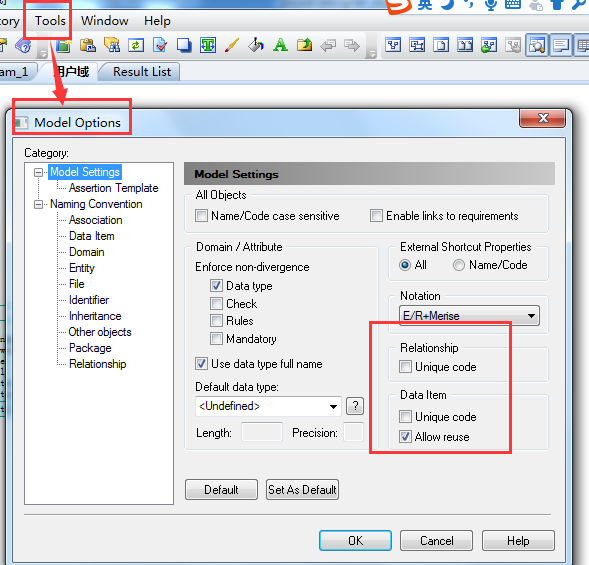The width and height of the screenshot is (589, 565).
Task: Check the Rules checkbox
Action: click(x=216, y=320)
